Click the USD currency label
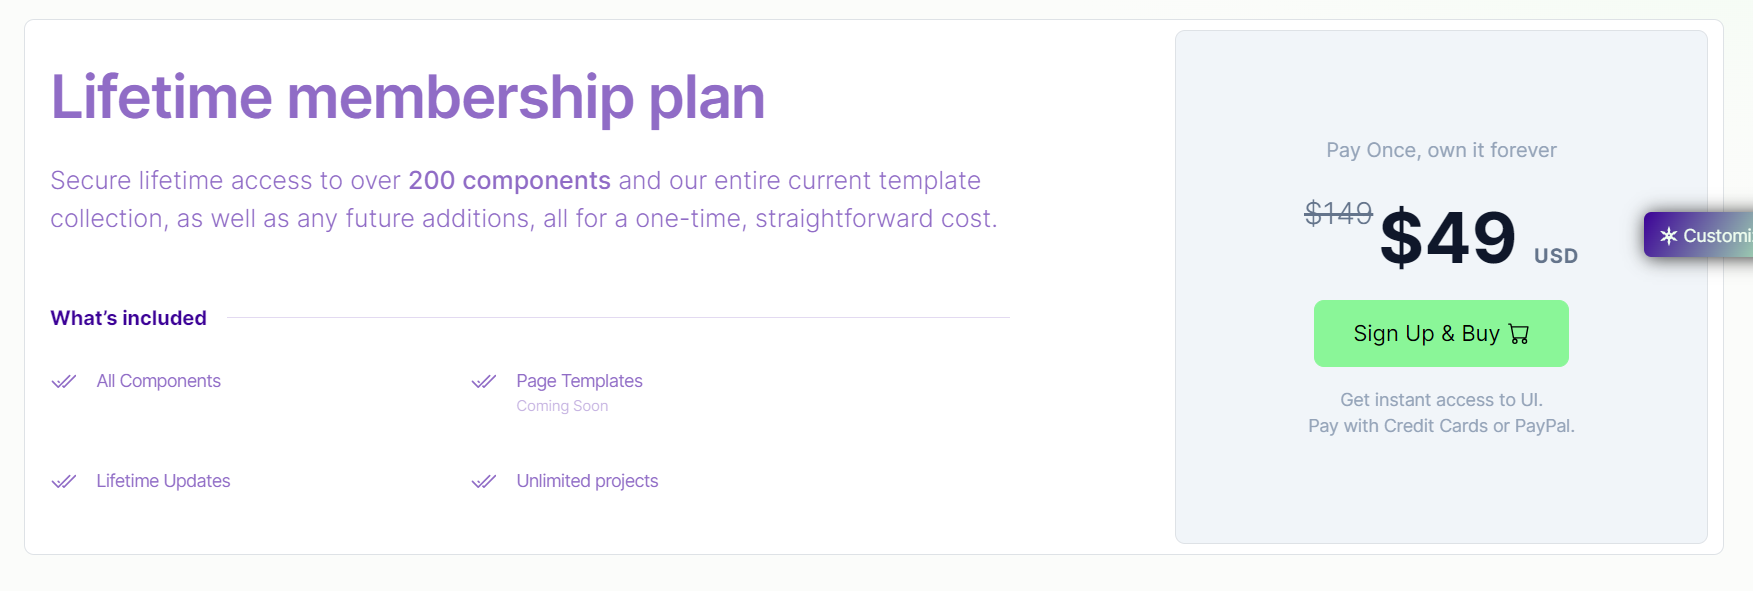1753x591 pixels. tap(1555, 256)
